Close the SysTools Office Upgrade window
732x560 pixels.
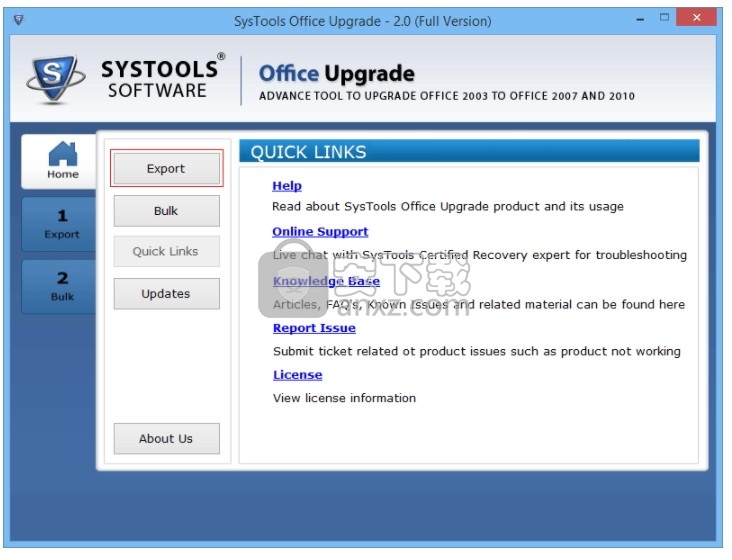[x=696, y=18]
